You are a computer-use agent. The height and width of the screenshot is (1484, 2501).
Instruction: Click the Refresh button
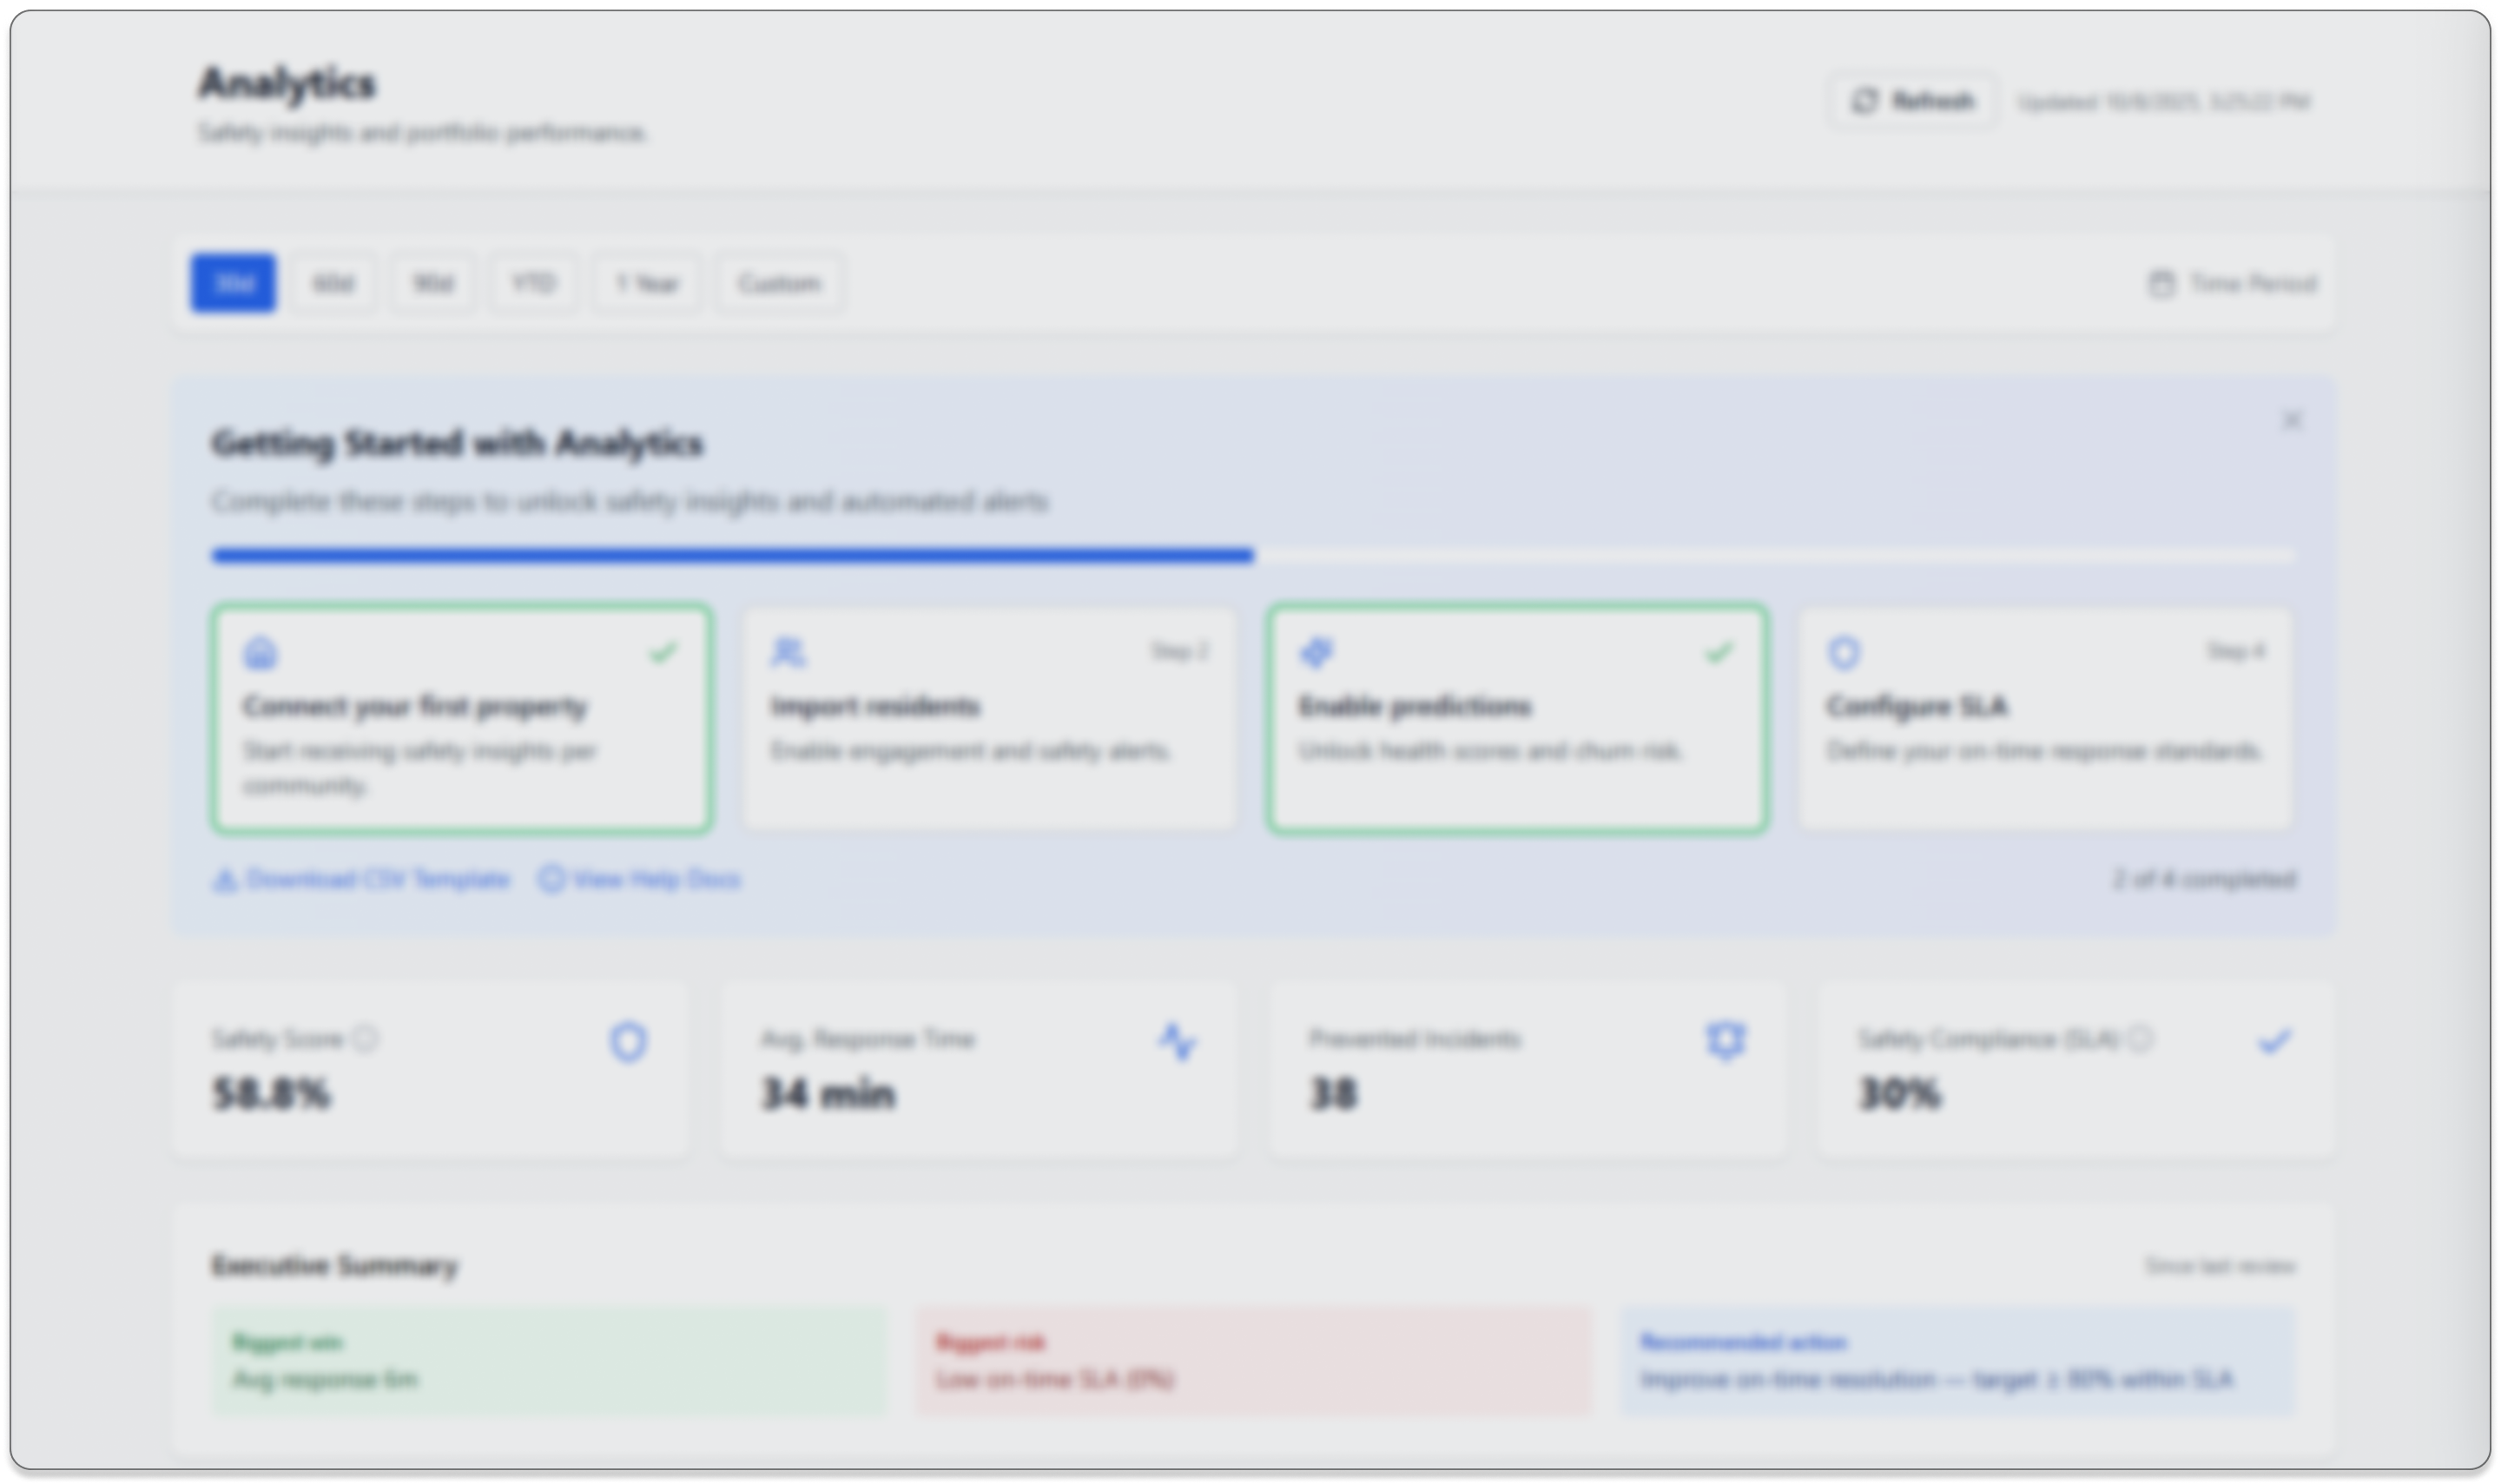[1911, 101]
